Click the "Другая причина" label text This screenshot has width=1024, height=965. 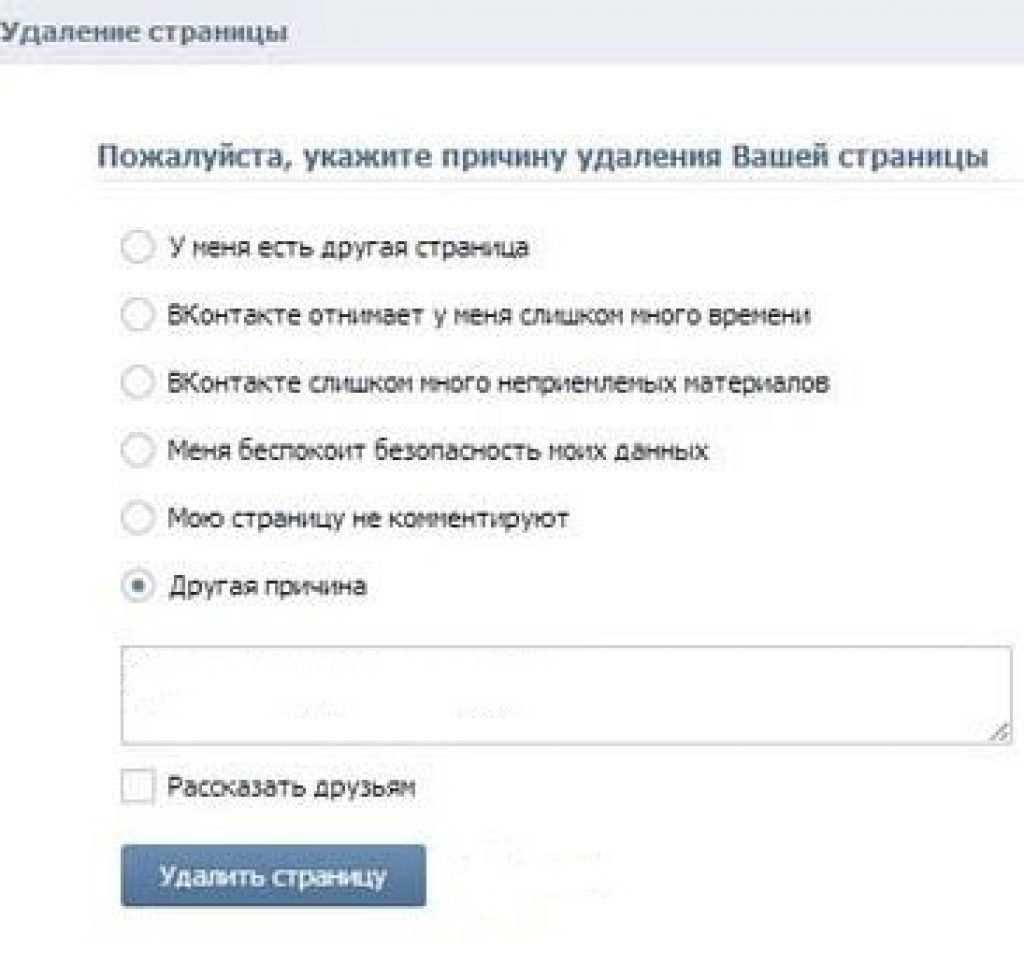[267, 587]
